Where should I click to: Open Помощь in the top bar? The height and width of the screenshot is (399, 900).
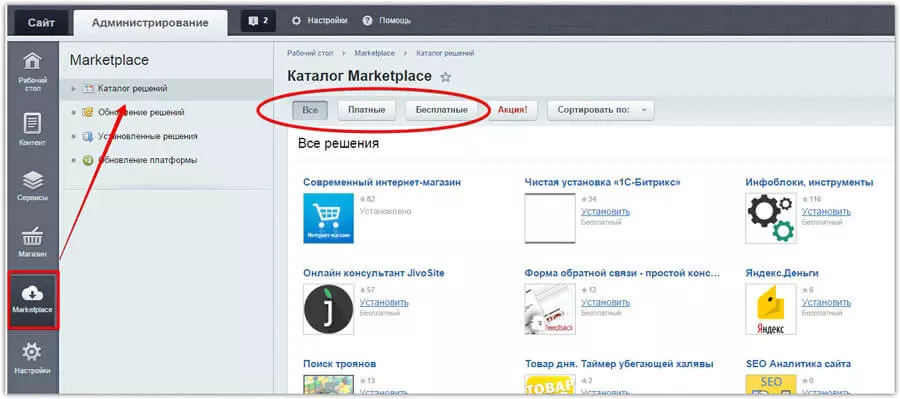point(395,21)
